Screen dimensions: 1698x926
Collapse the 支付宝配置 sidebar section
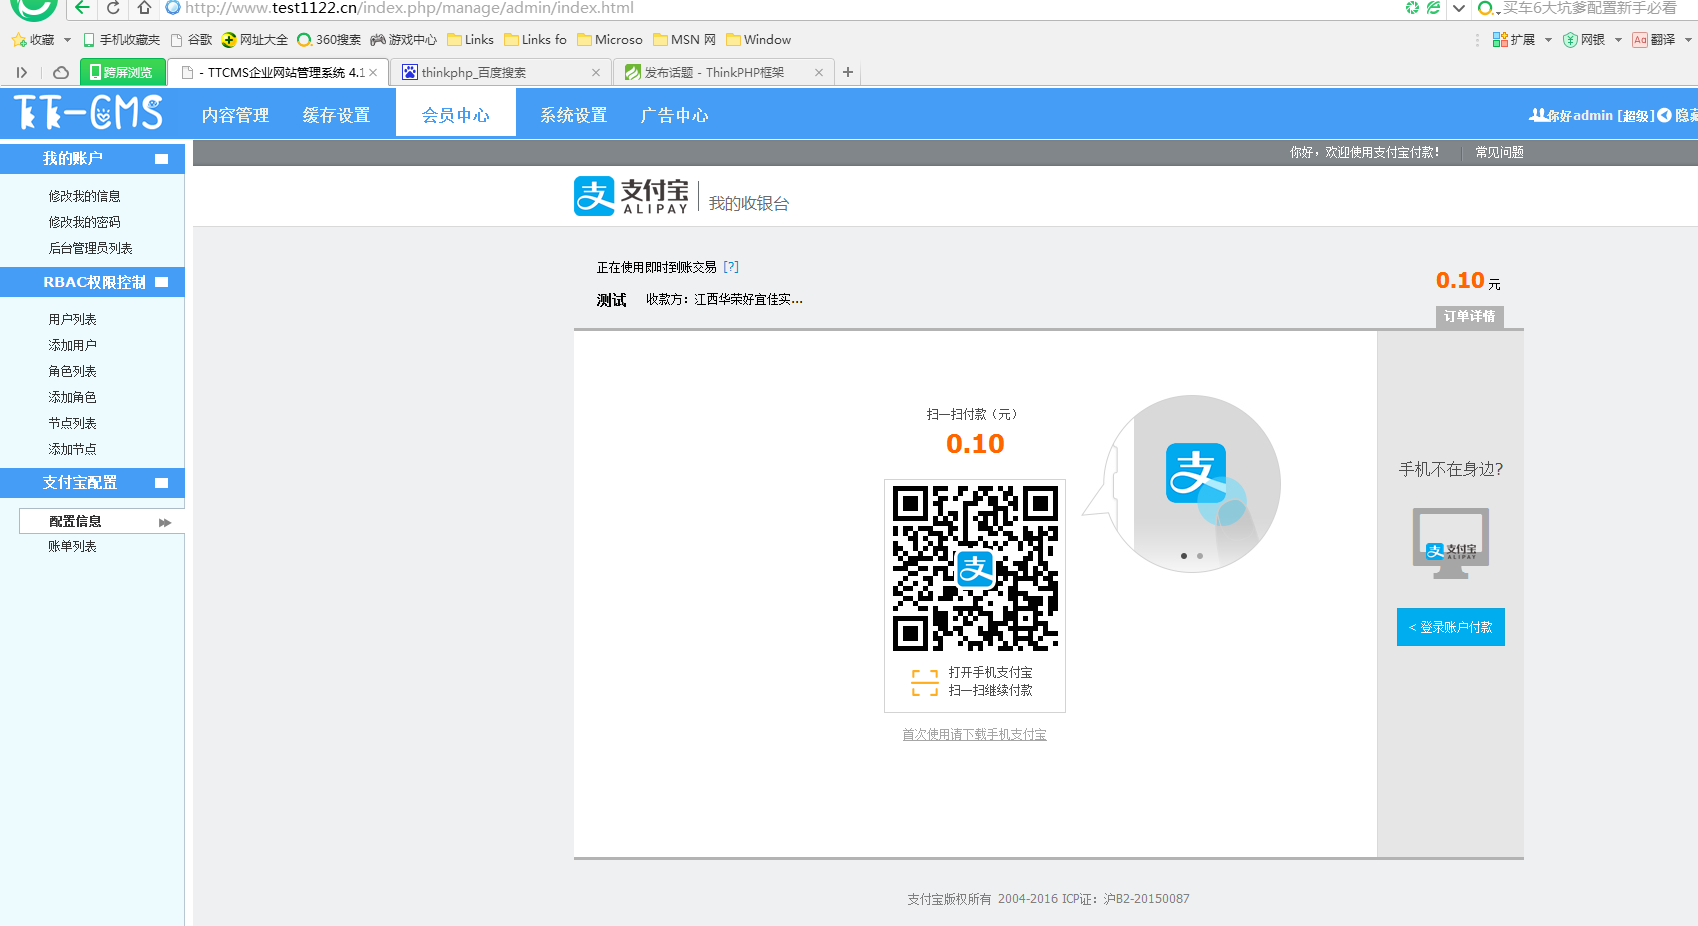click(161, 483)
